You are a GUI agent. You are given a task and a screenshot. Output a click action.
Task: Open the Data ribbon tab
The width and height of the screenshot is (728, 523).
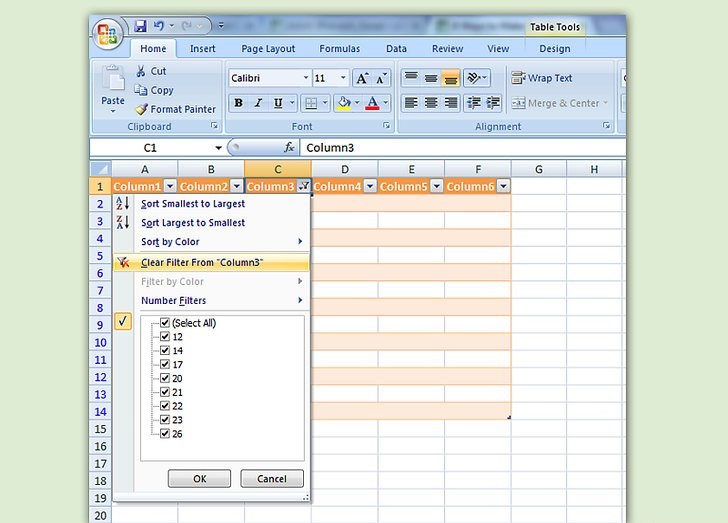click(396, 48)
